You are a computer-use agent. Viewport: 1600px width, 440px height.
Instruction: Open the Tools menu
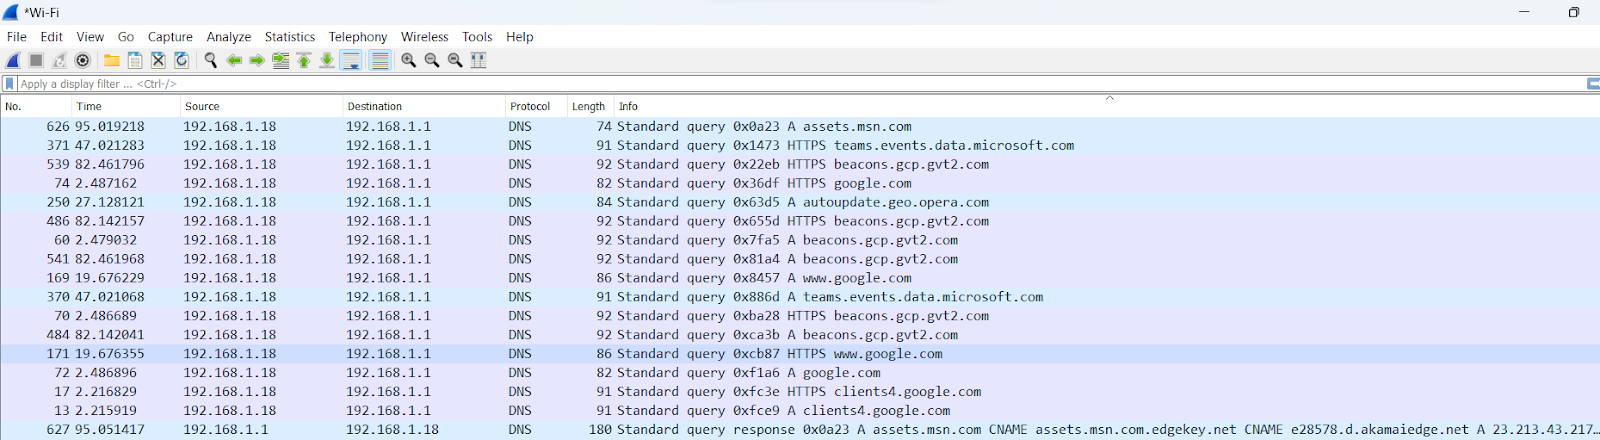(477, 37)
